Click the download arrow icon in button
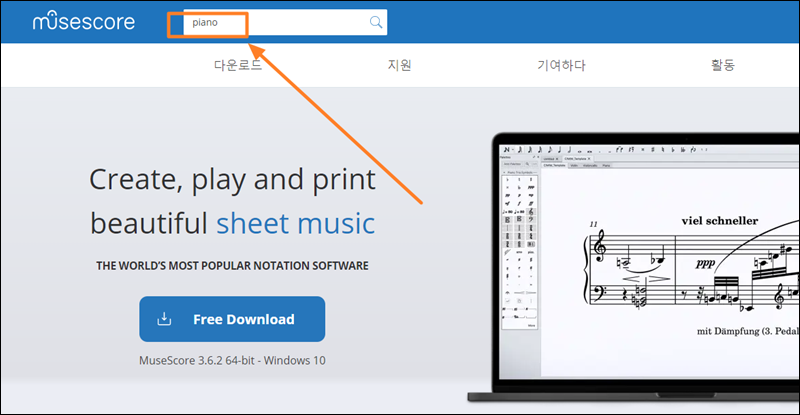This screenshot has width=800, height=415. (x=164, y=319)
